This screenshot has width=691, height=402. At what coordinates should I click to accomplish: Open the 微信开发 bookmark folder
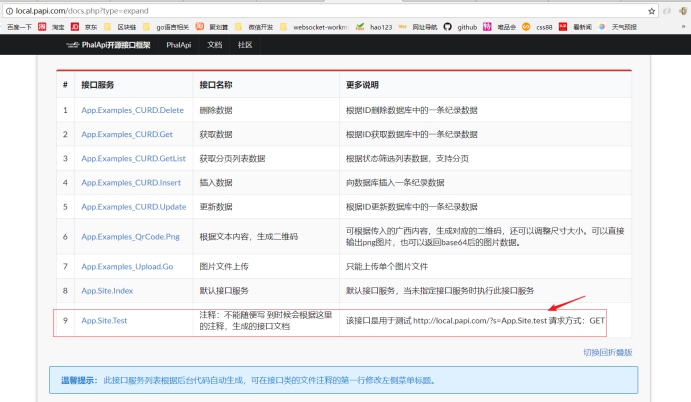coord(254,27)
